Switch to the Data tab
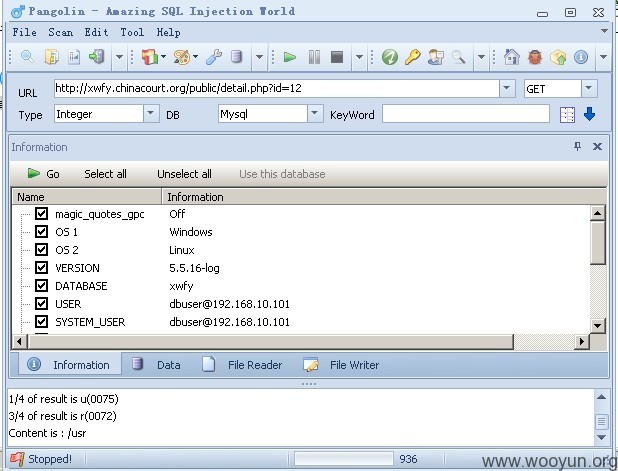The height and width of the screenshot is (471, 618). 156,365
